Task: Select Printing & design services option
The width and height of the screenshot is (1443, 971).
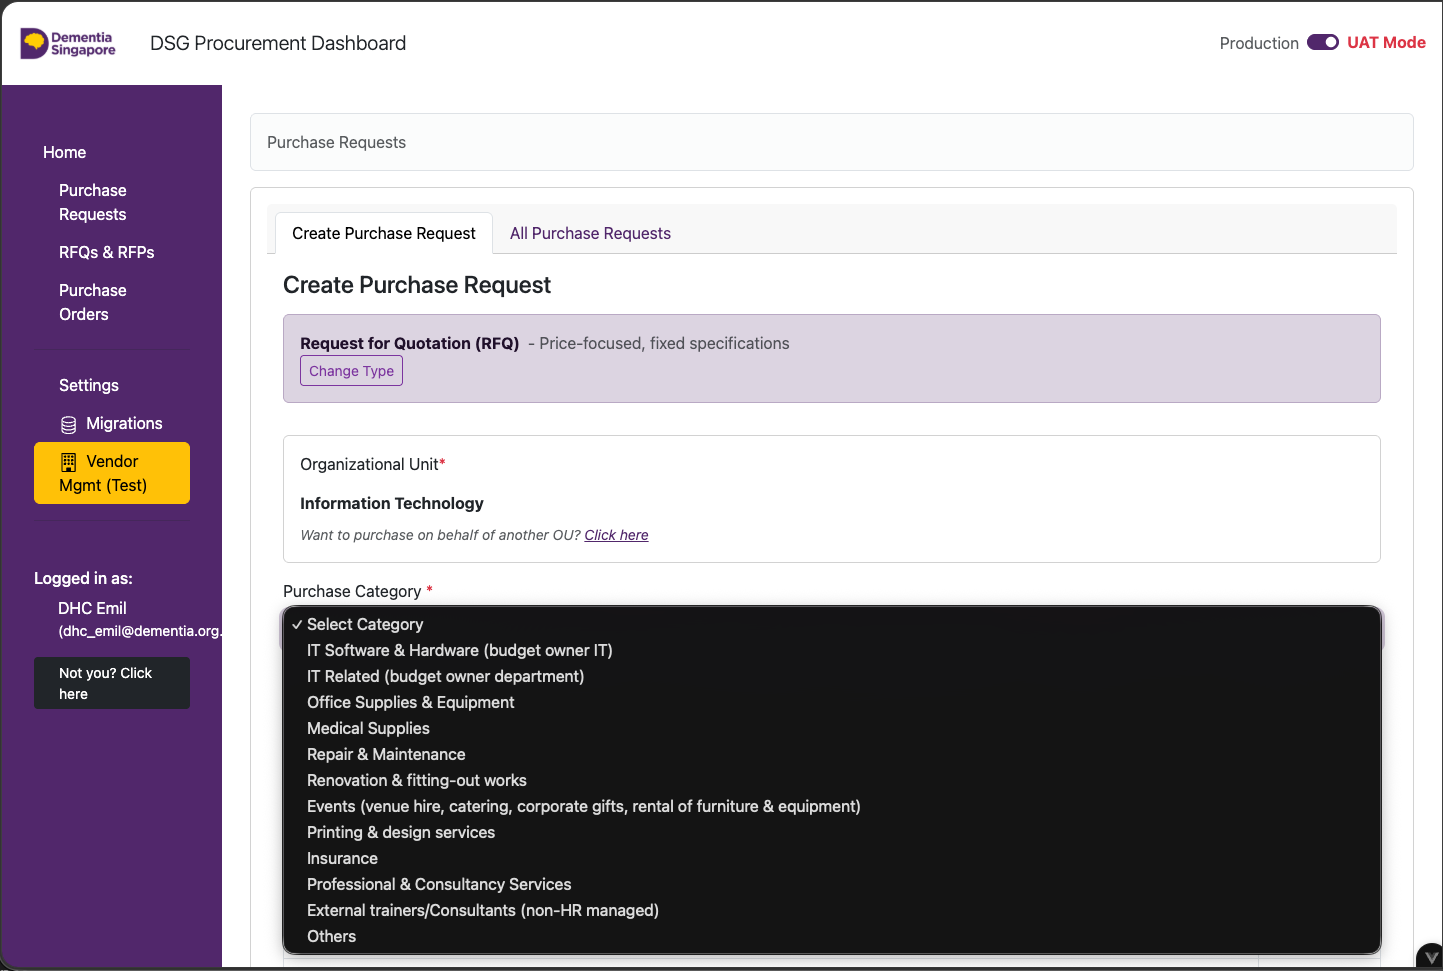Action: coord(832,832)
